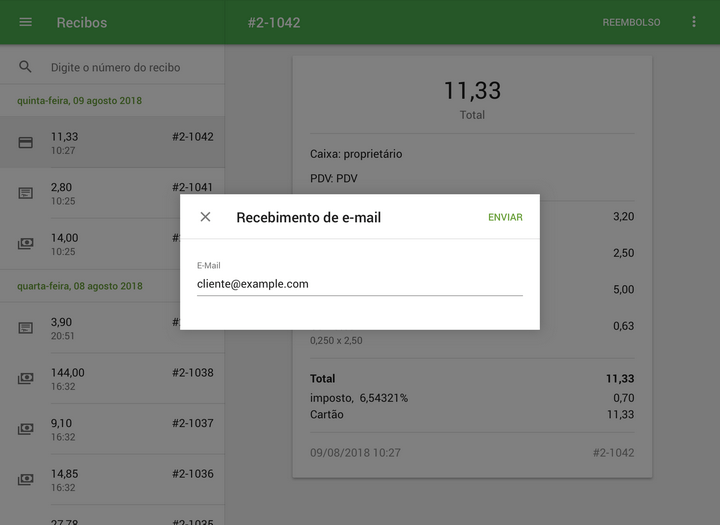Viewport: 720px width, 525px height.
Task: Click the bold Total row label
Action: tap(323, 379)
